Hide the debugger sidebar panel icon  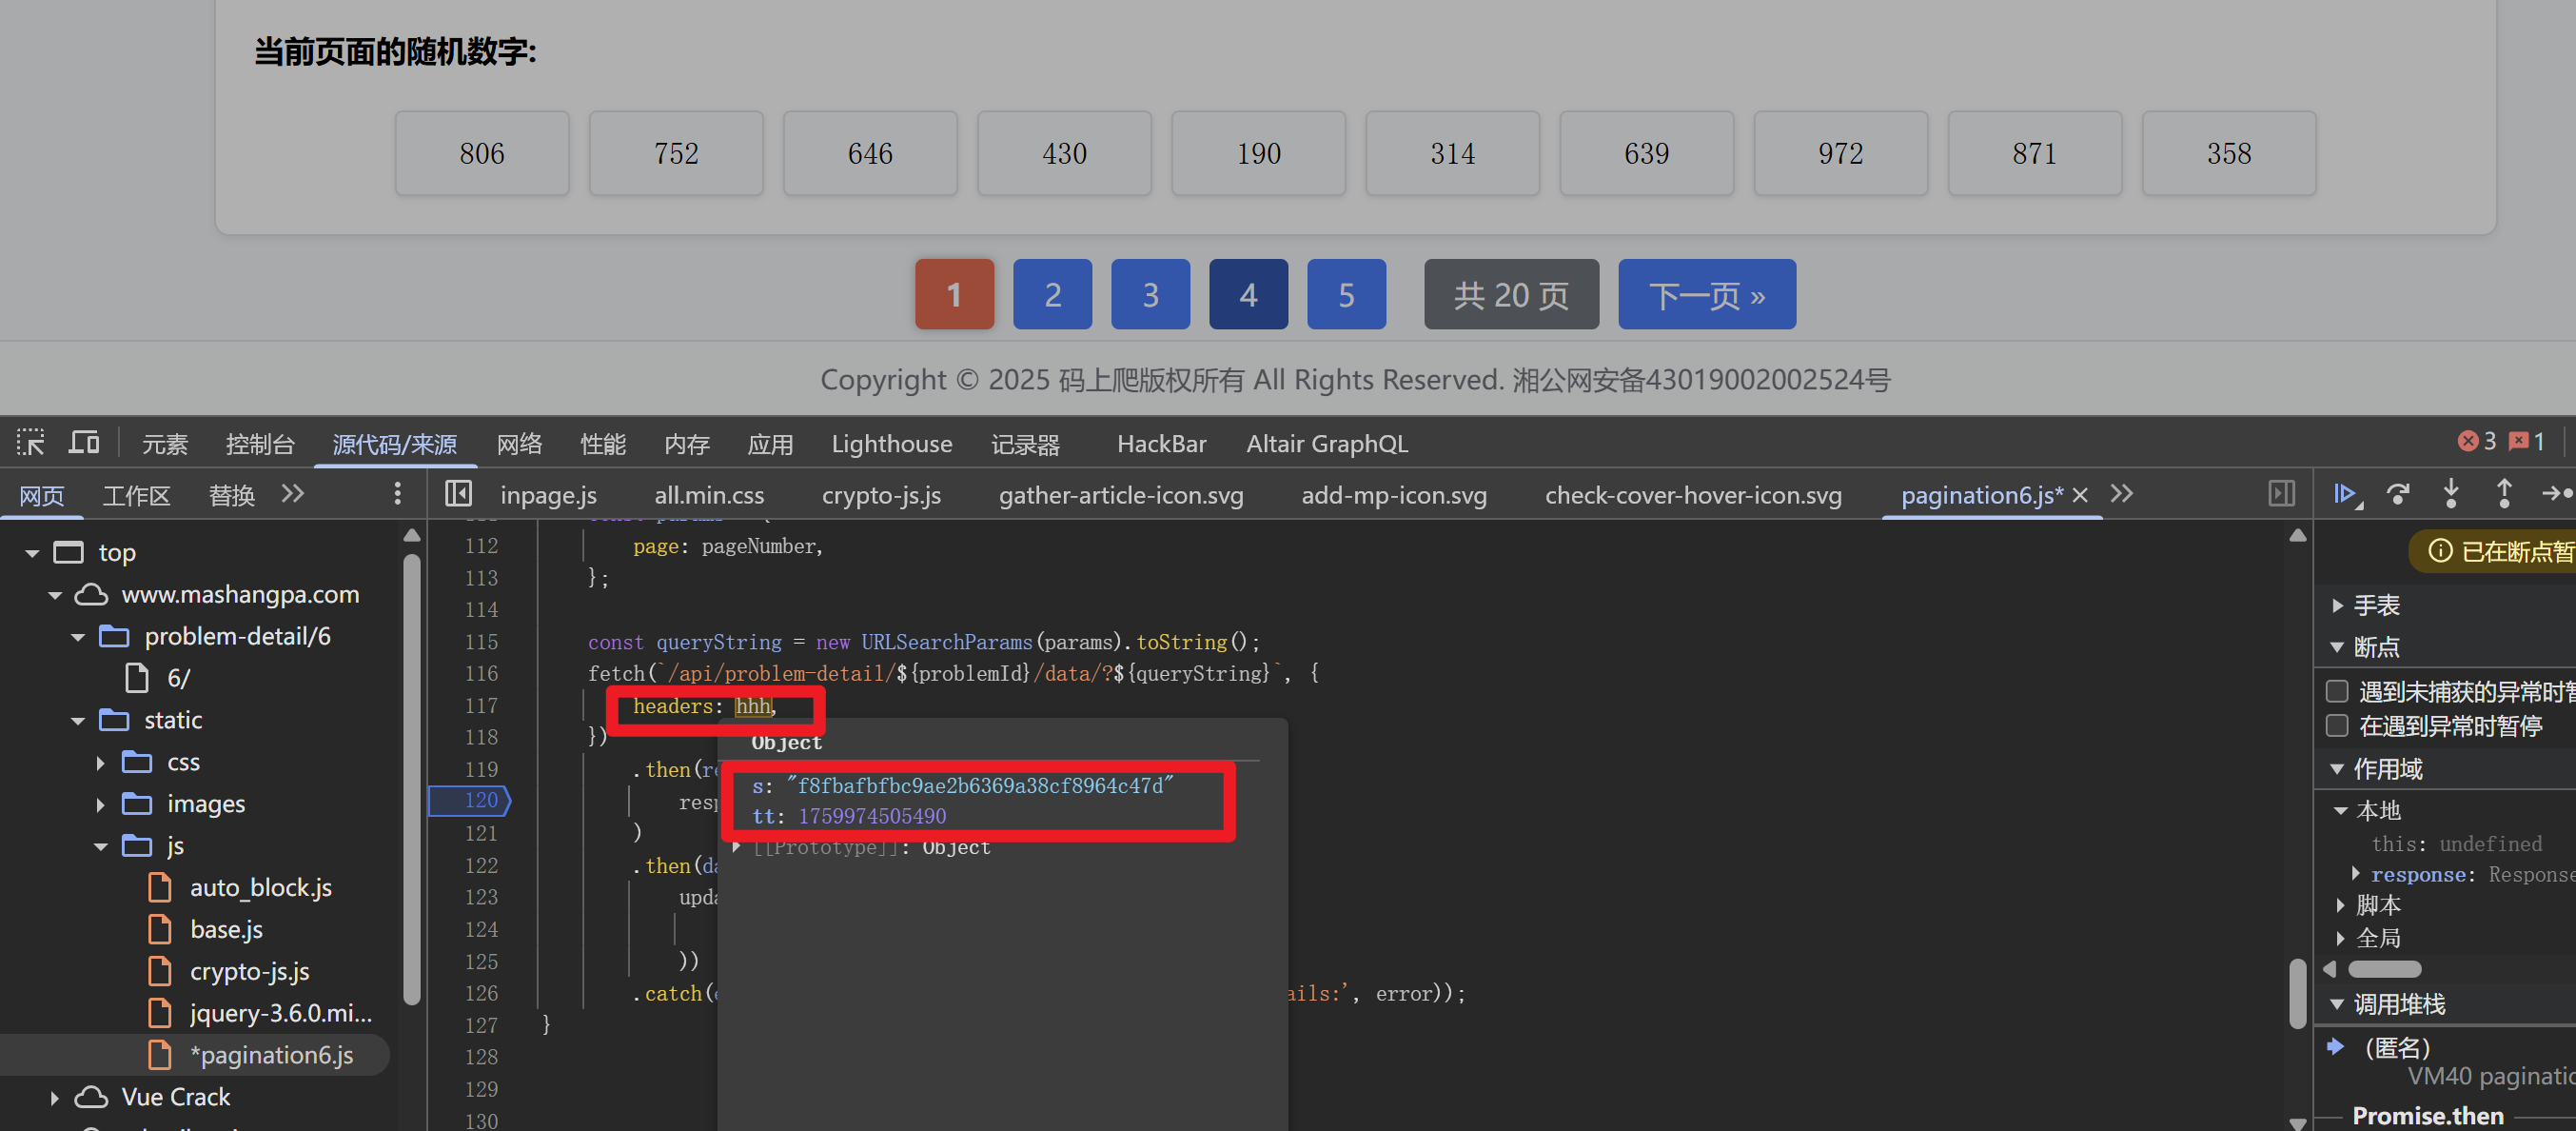[2281, 494]
